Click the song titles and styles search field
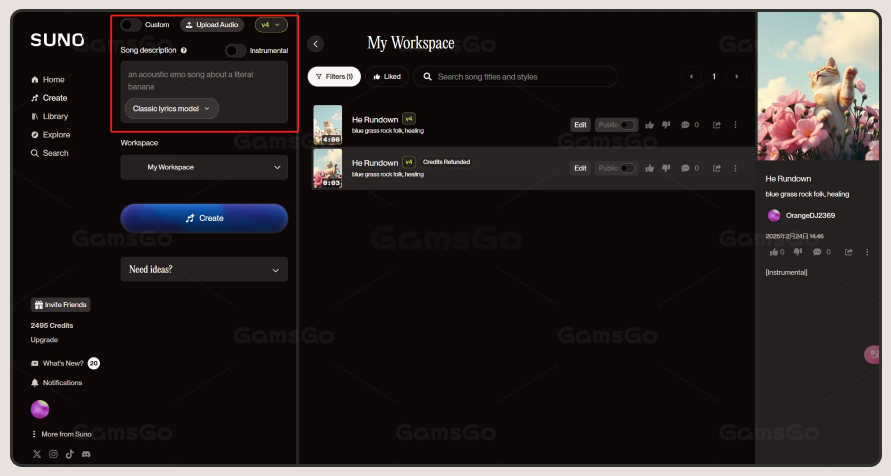This screenshot has width=891, height=476. pos(515,77)
